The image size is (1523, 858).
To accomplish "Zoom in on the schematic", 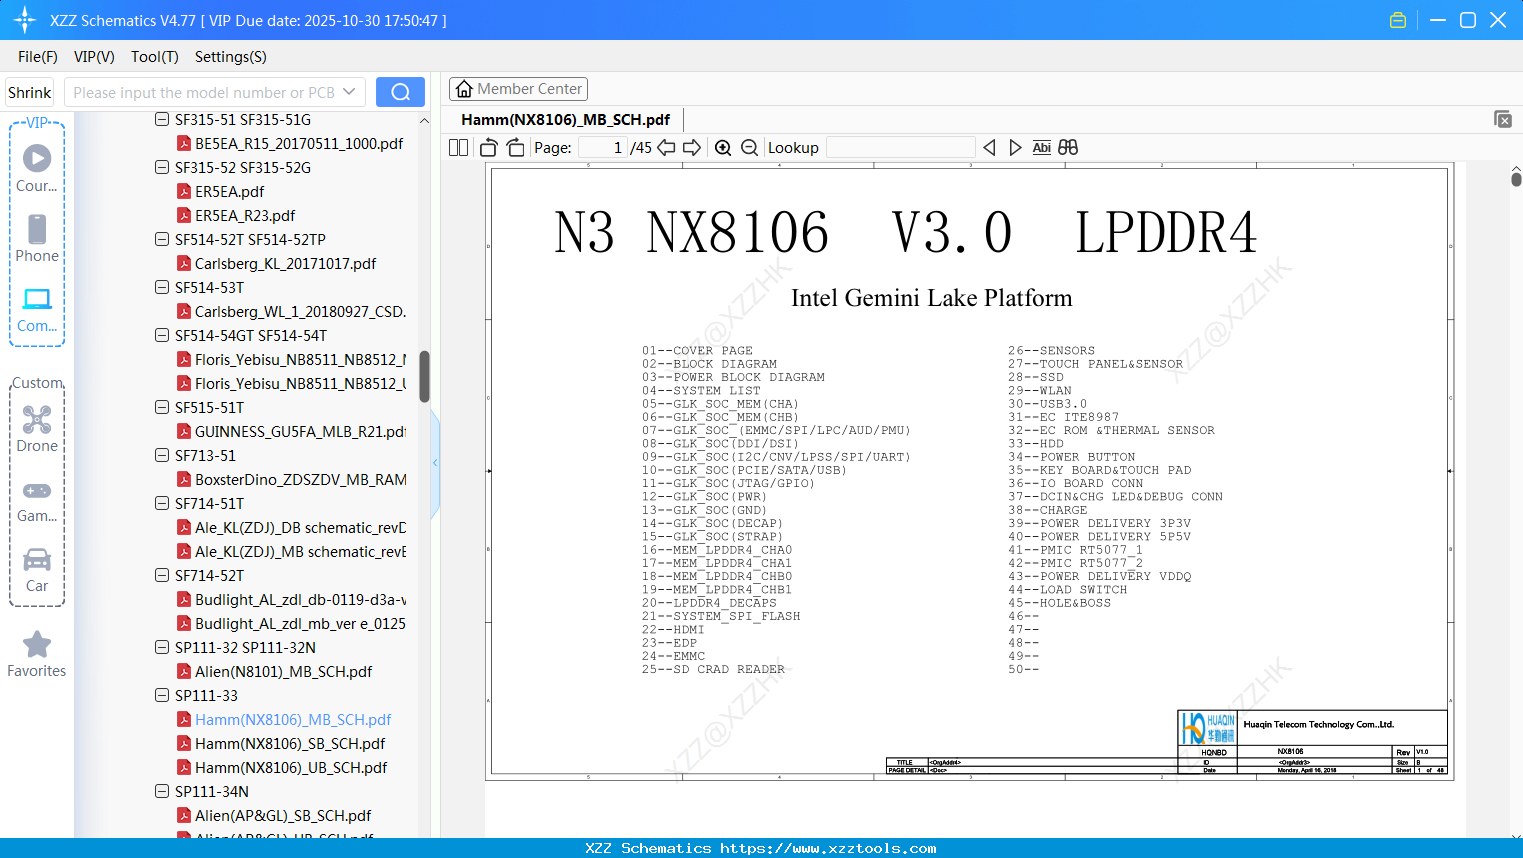I will (723, 148).
